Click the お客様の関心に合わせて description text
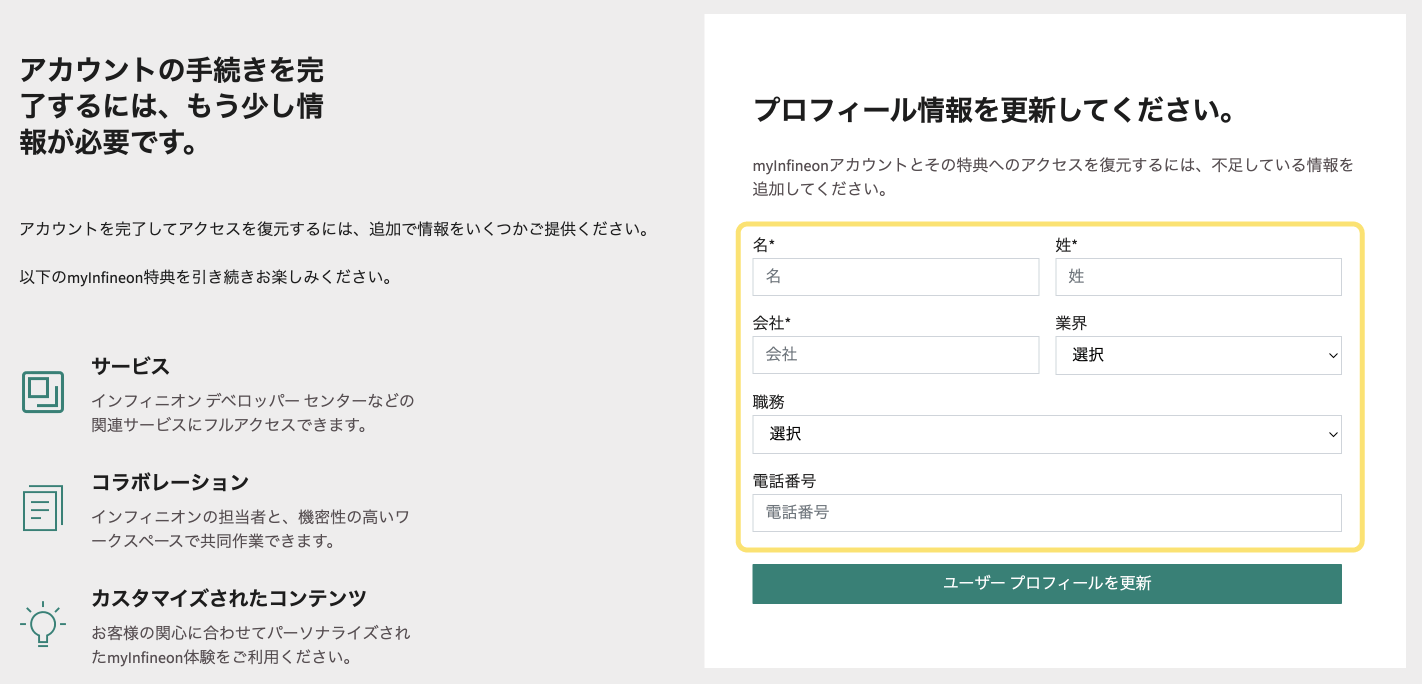This screenshot has height=684, width=1422. pos(250,645)
